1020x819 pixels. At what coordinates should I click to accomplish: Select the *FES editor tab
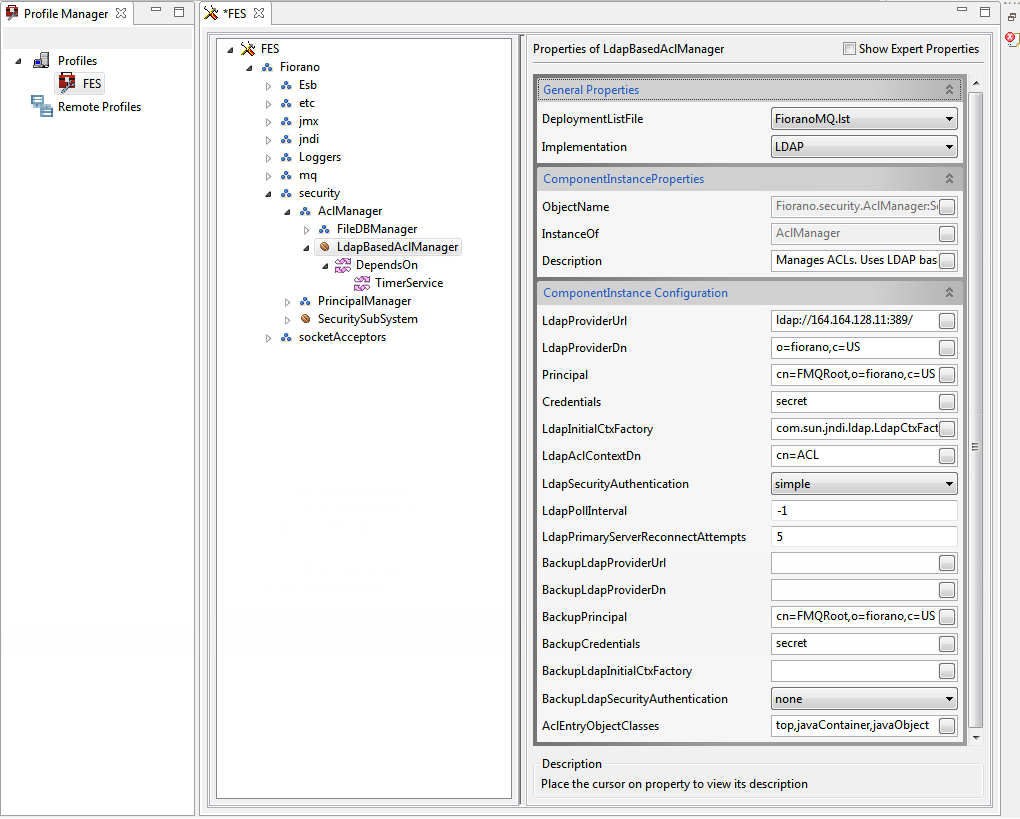(234, 13)
